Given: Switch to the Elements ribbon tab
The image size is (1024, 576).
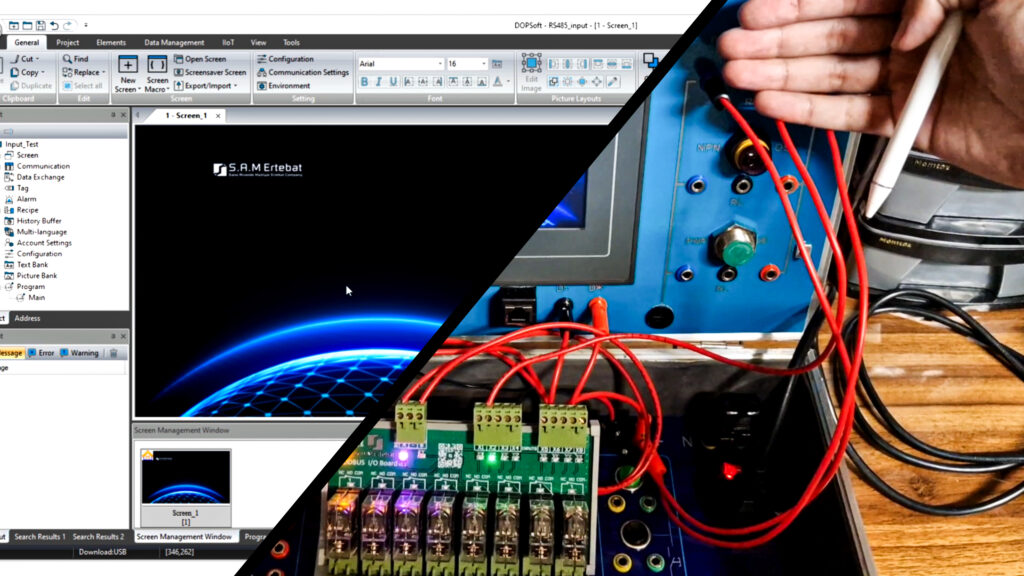Looking at the screenshot, I should [111, 43].
